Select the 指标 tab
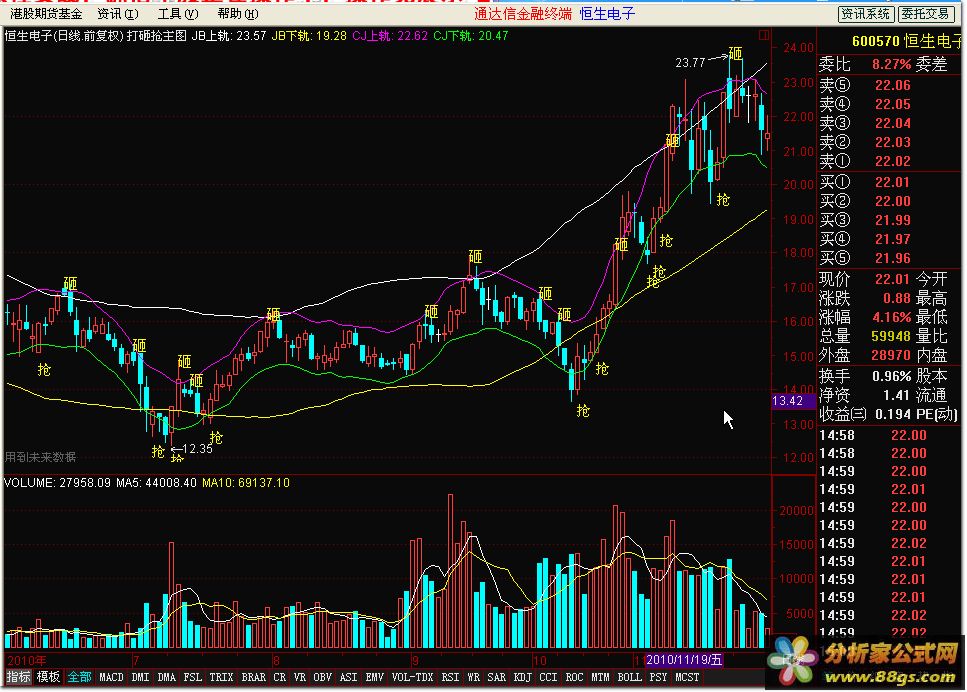 click(18, 677)
